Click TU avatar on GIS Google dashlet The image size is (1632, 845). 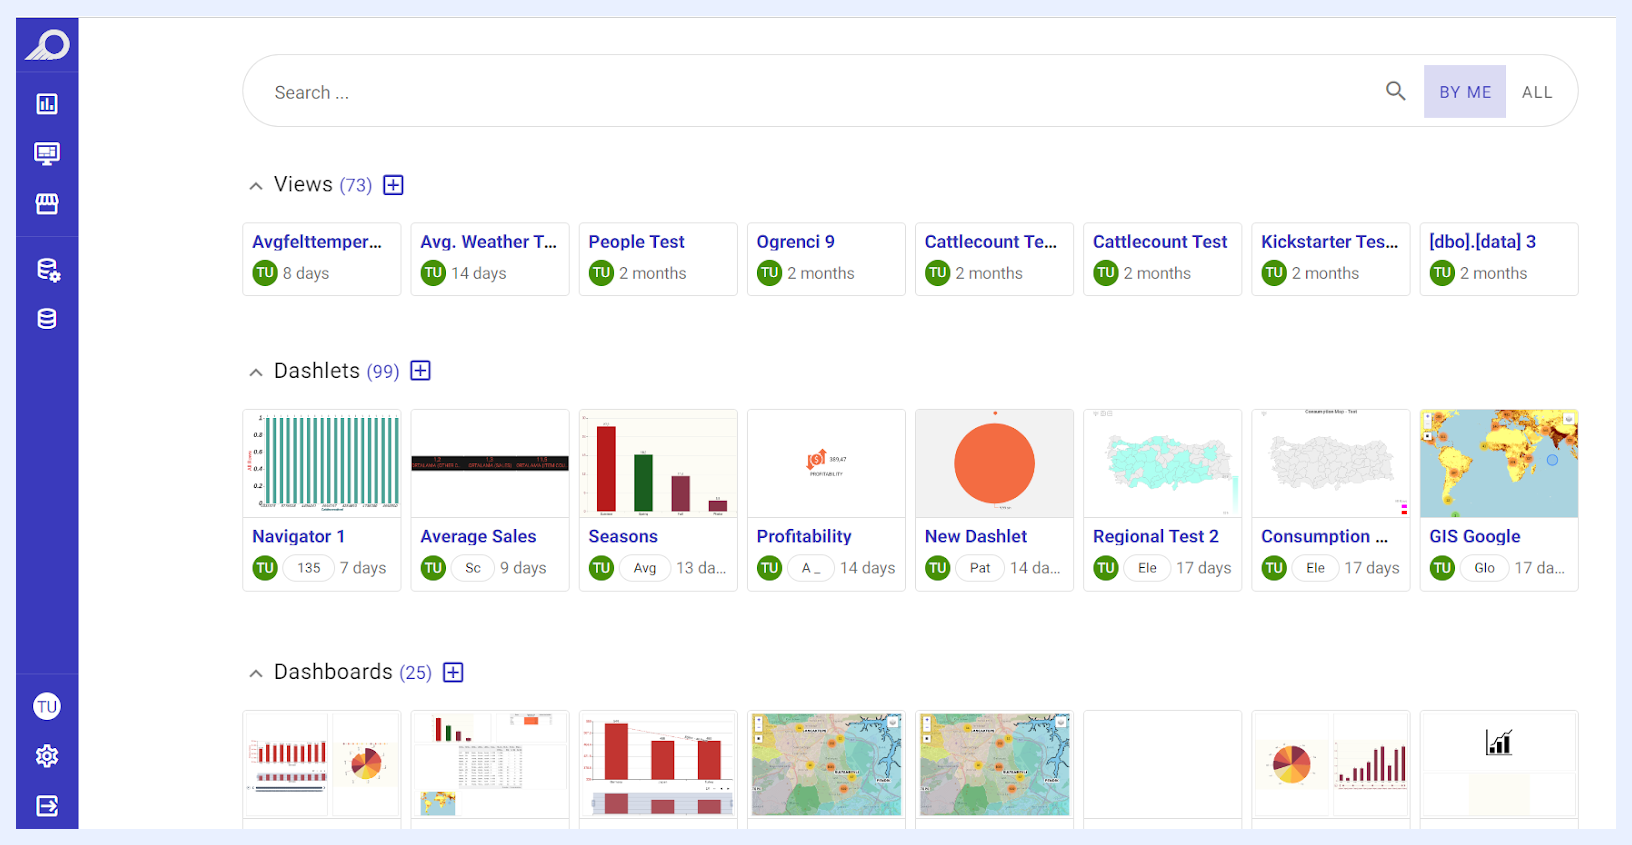1442,568
